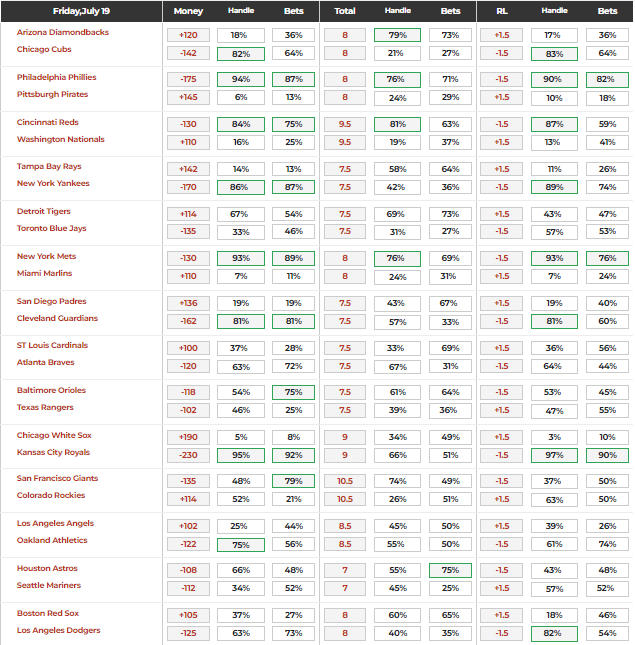Click the Royals 97% run line handle
The image size is (635, 645).
[x=554, y=455]
